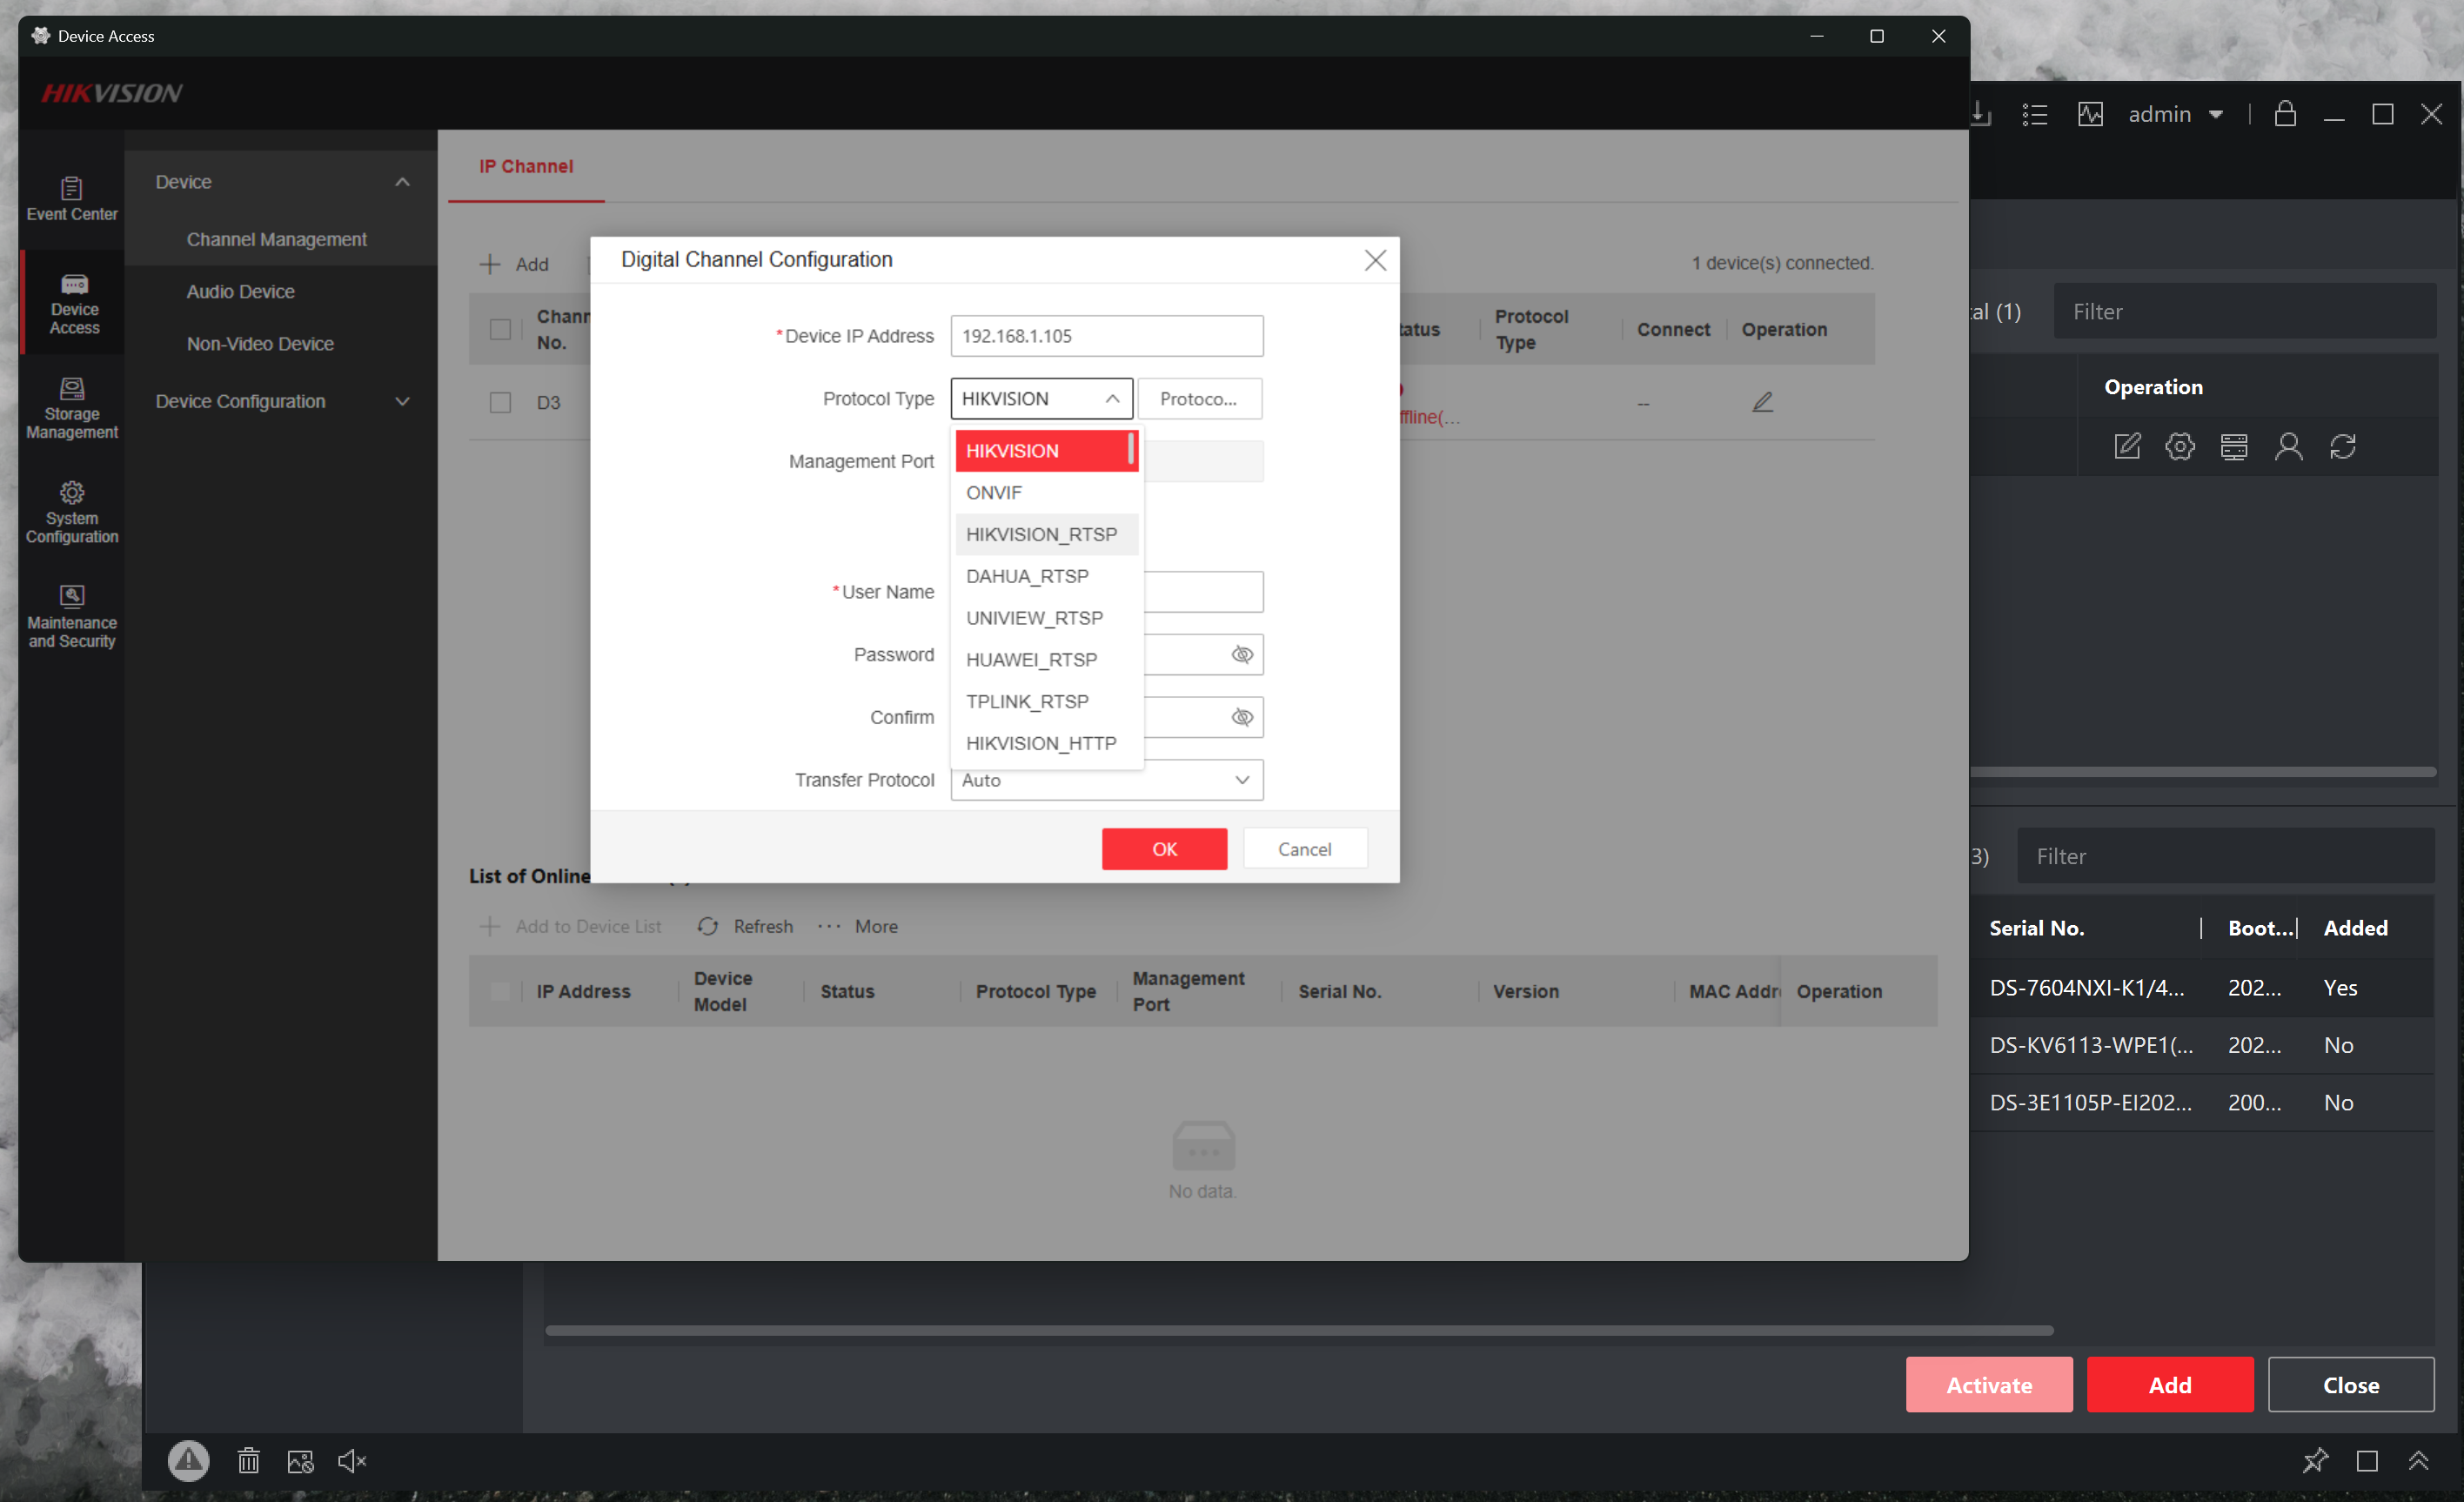Screen dimensions: 2464x1502
Task: Click the protocol list scrollbar thumb
Action: pos(1131,448)
